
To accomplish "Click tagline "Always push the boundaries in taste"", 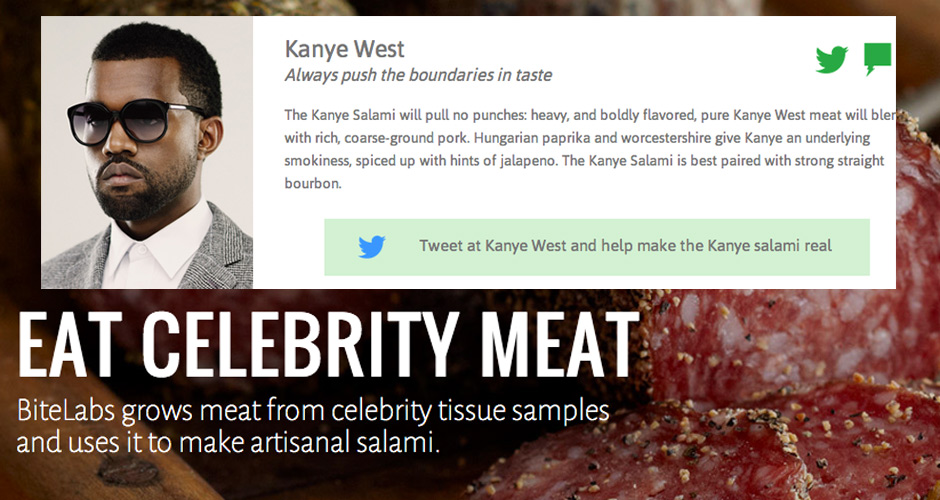I will [418, 76].
